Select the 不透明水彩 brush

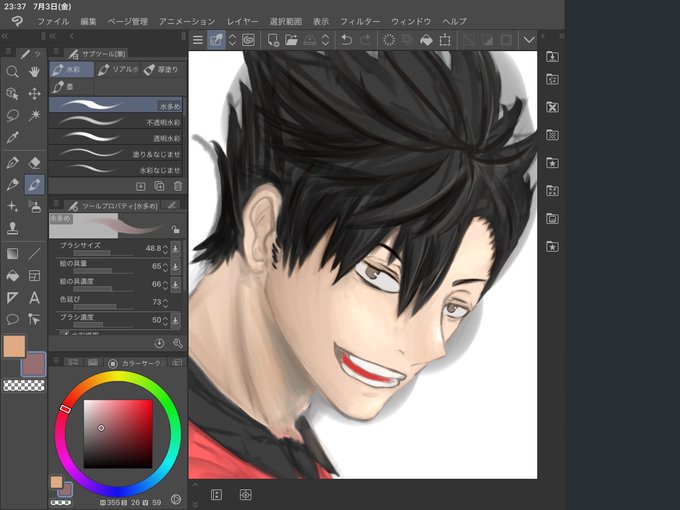point(115,122)
